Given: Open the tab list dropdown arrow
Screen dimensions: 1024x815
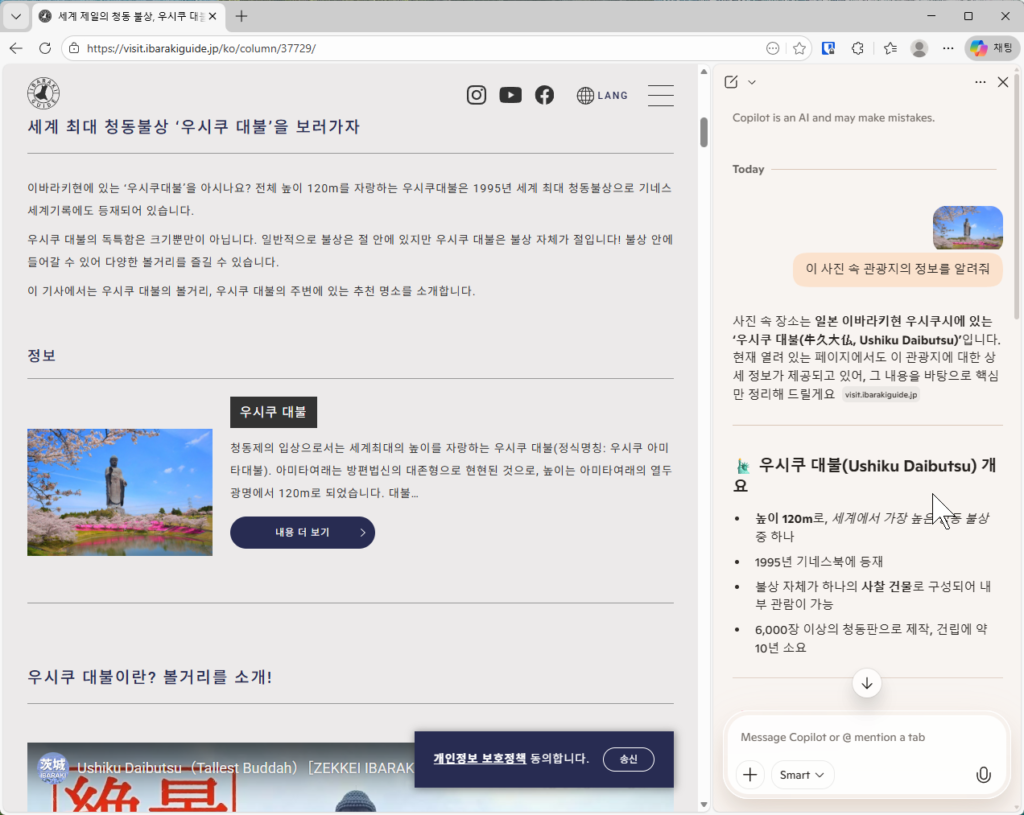Looking at the screenshot, I should (x=15, y=16).
